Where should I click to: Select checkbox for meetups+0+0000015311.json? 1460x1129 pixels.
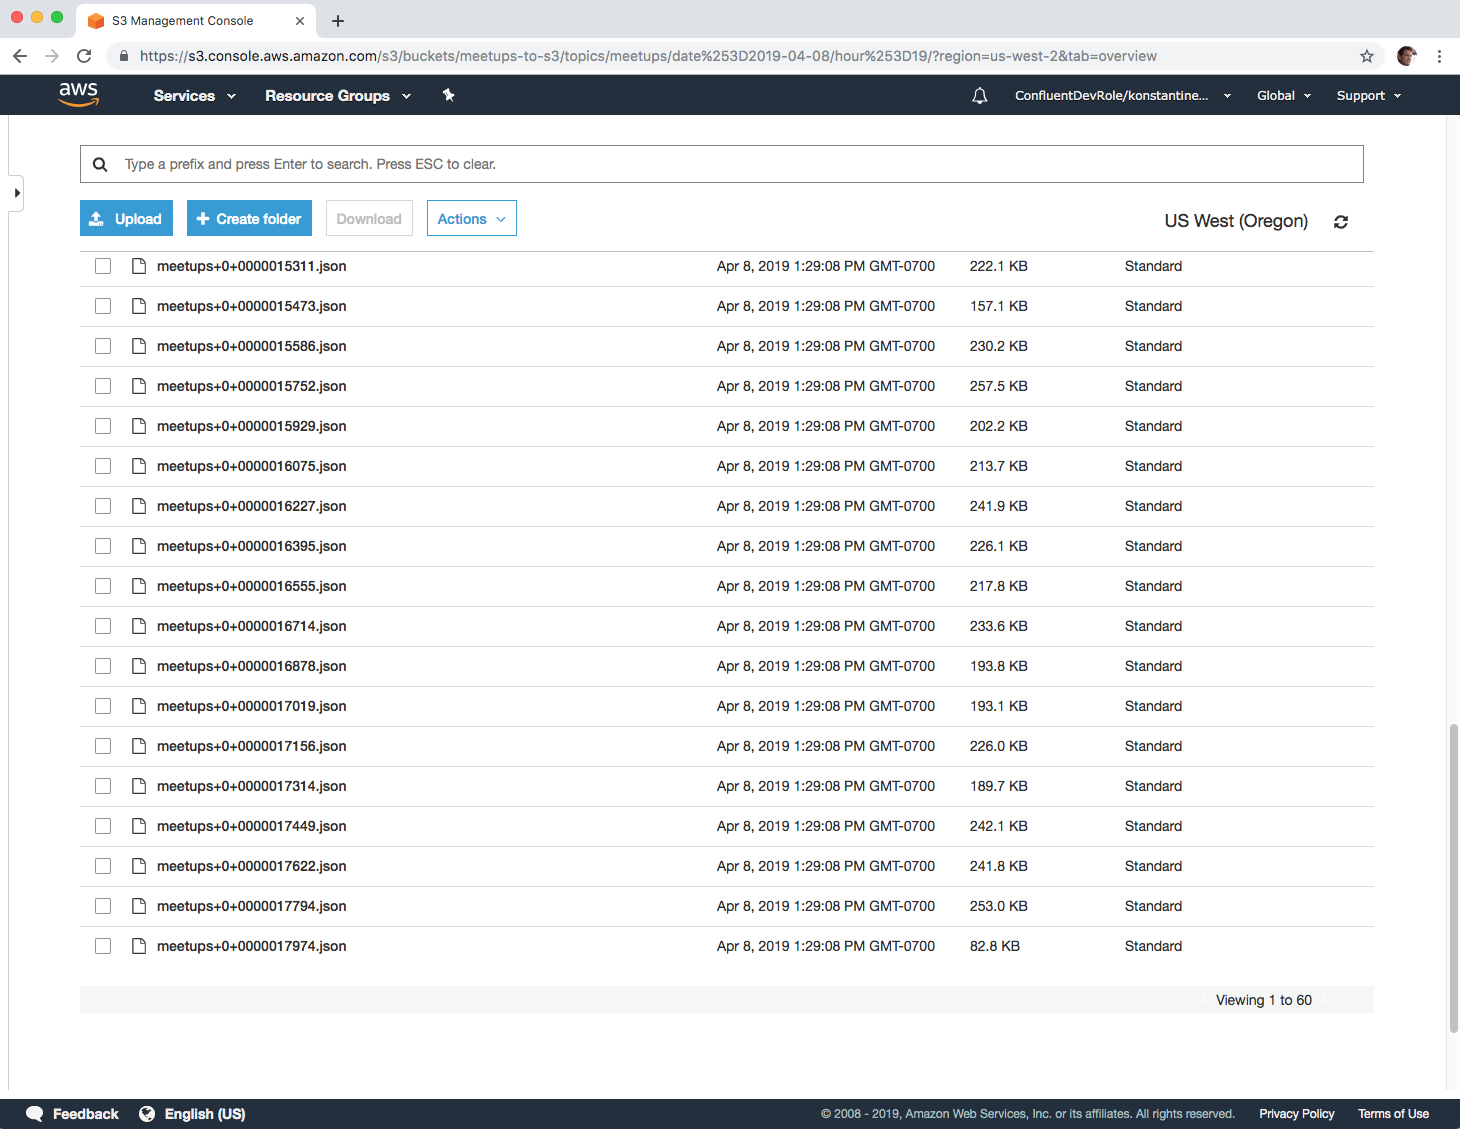103,266
